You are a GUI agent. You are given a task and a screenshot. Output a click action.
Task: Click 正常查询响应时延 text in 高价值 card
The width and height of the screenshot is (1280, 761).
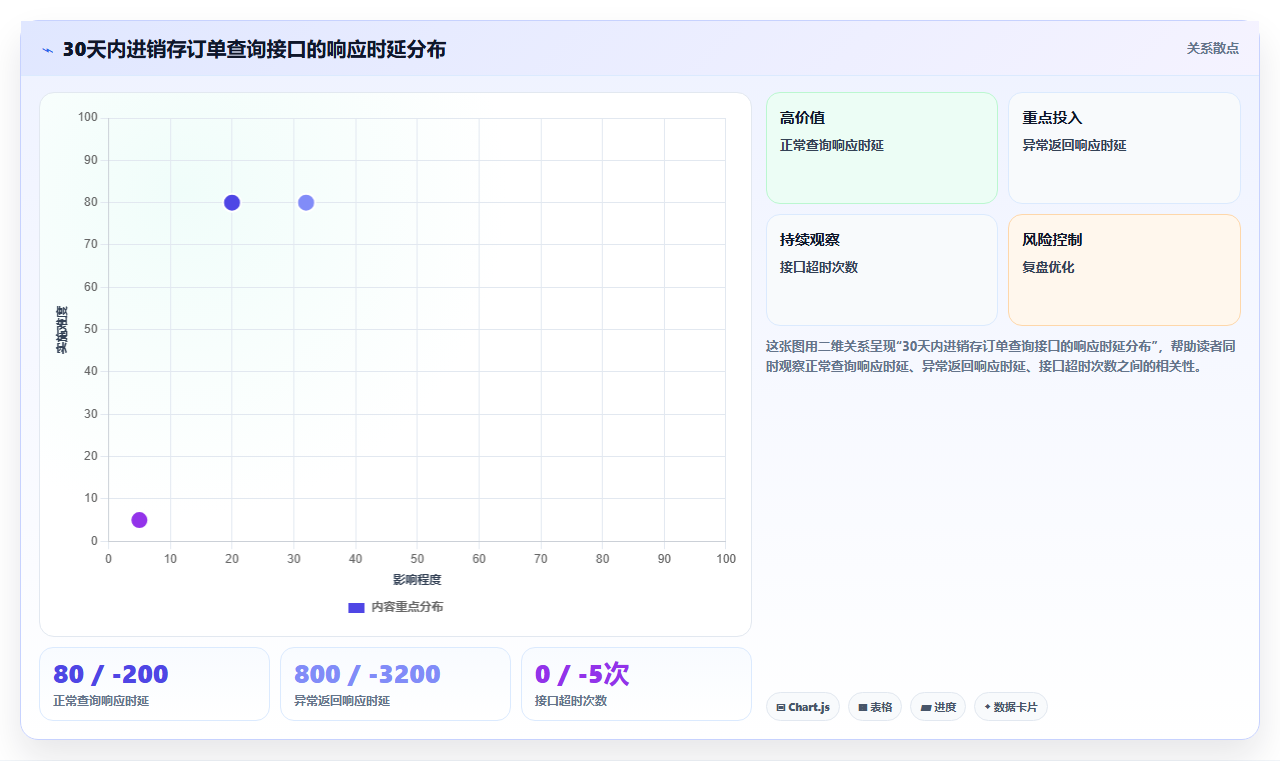(832, 145)
